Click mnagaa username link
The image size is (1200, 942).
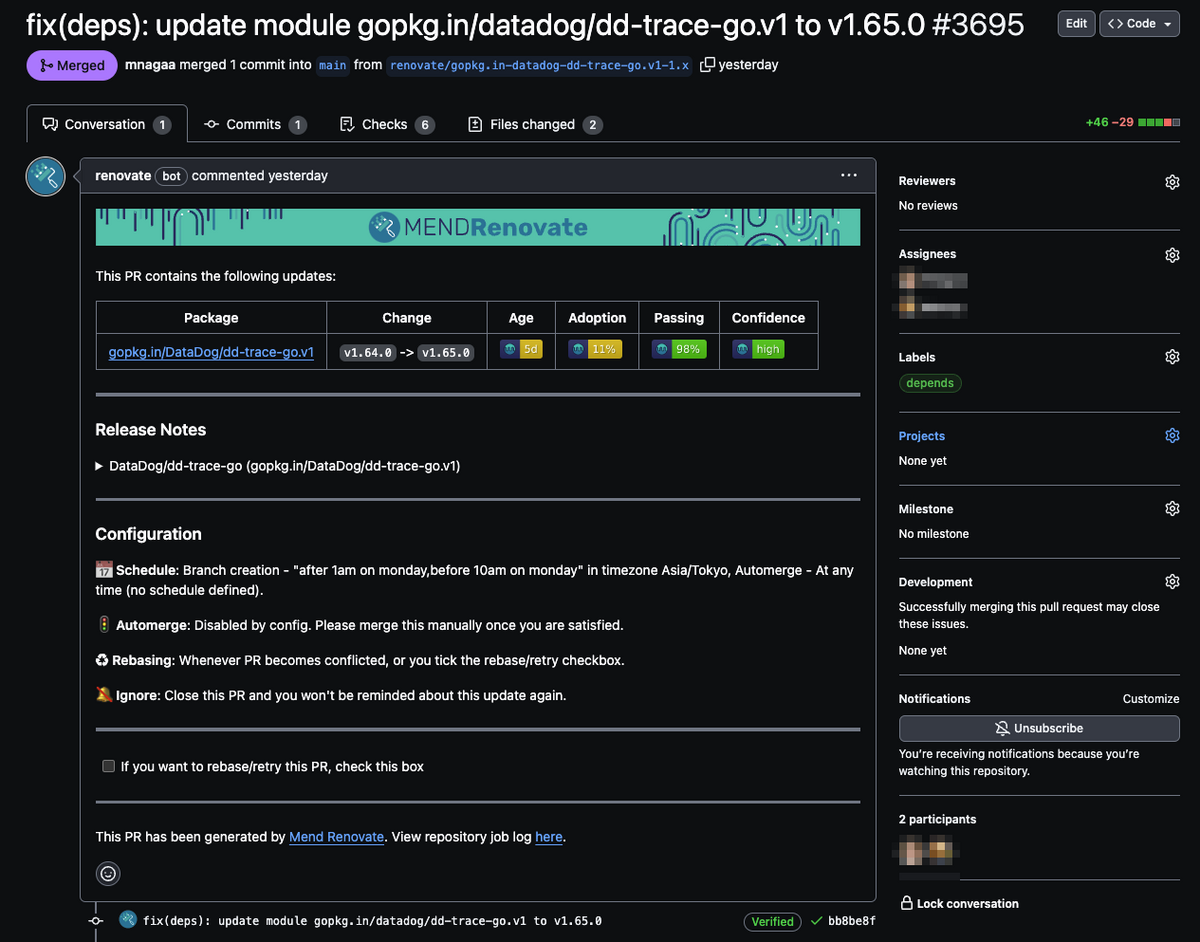(x=152, y=65)
